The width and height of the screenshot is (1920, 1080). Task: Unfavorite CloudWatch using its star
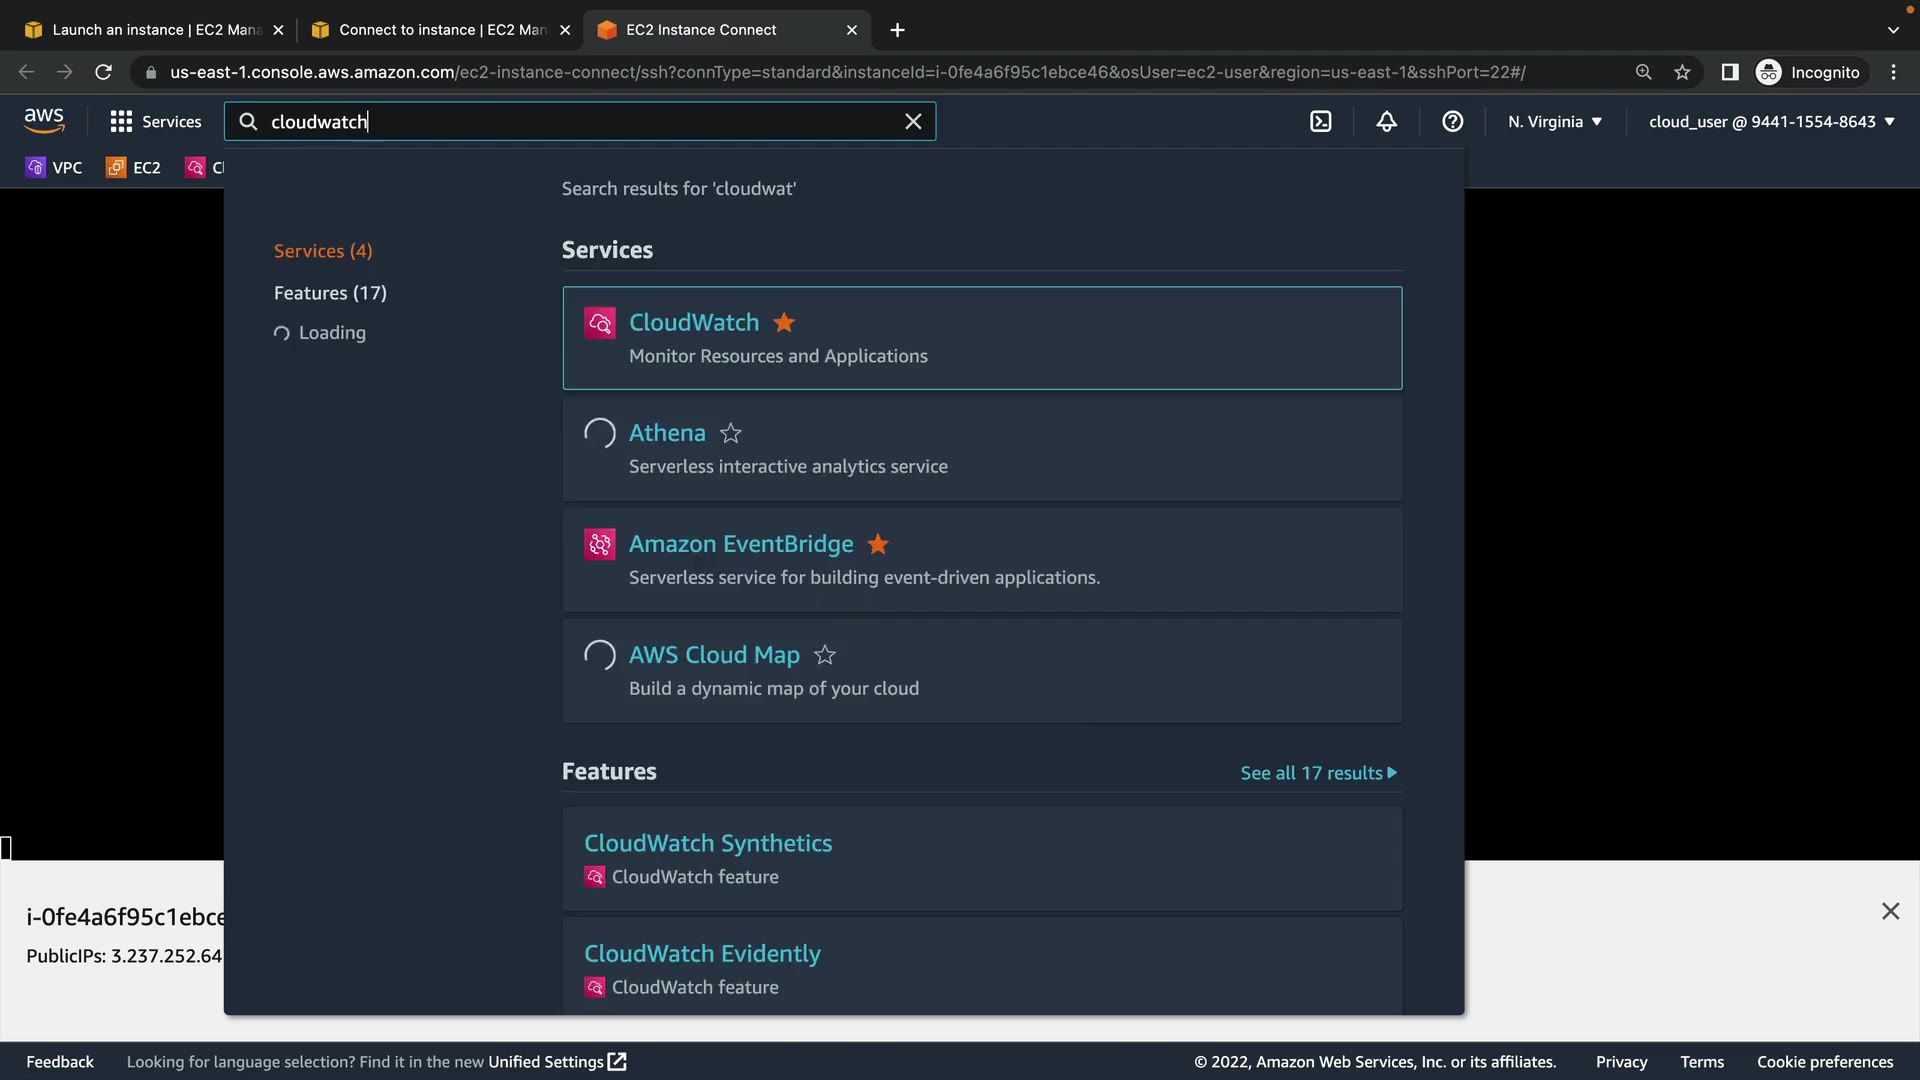pos(784,323)
